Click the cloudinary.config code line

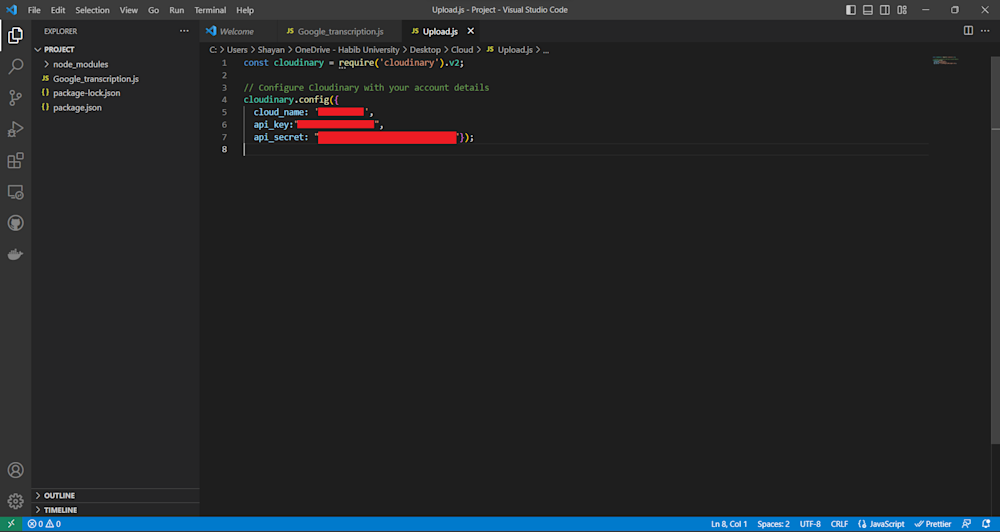[x=292, y=100]
